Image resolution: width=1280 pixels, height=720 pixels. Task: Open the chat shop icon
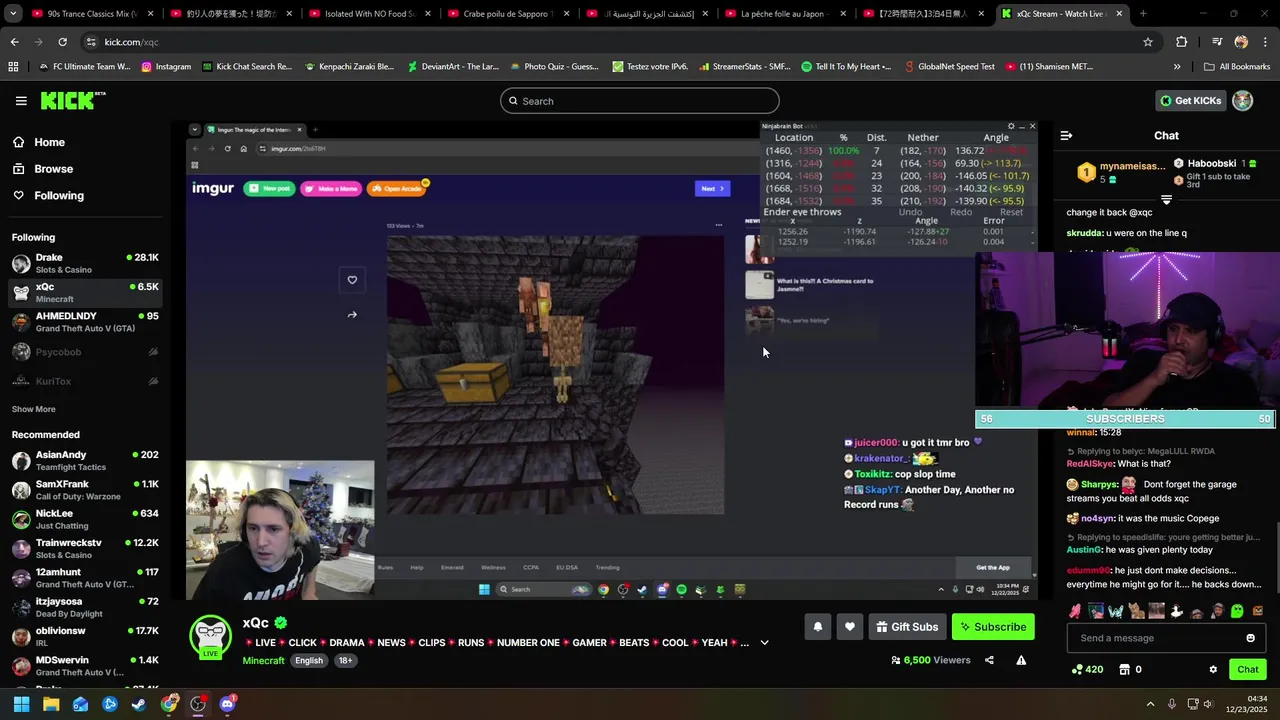(x=1124, y=670)
